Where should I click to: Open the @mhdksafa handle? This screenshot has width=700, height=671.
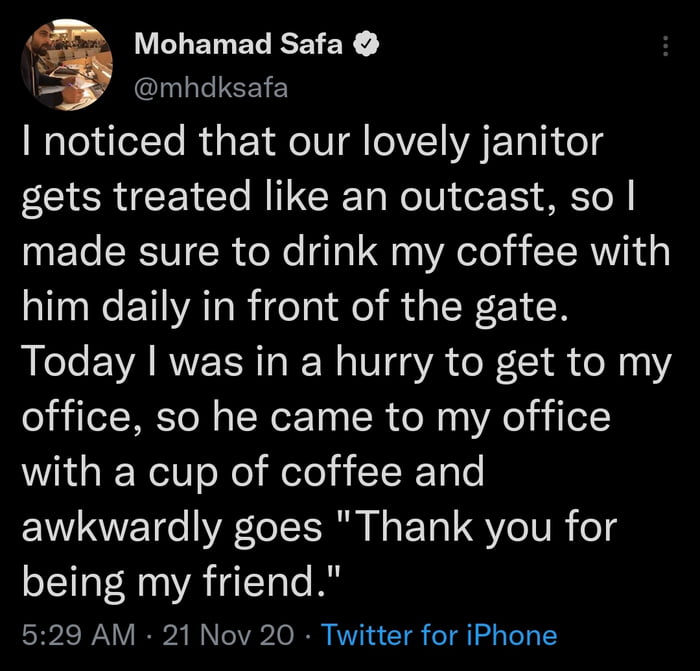[210, 88]
